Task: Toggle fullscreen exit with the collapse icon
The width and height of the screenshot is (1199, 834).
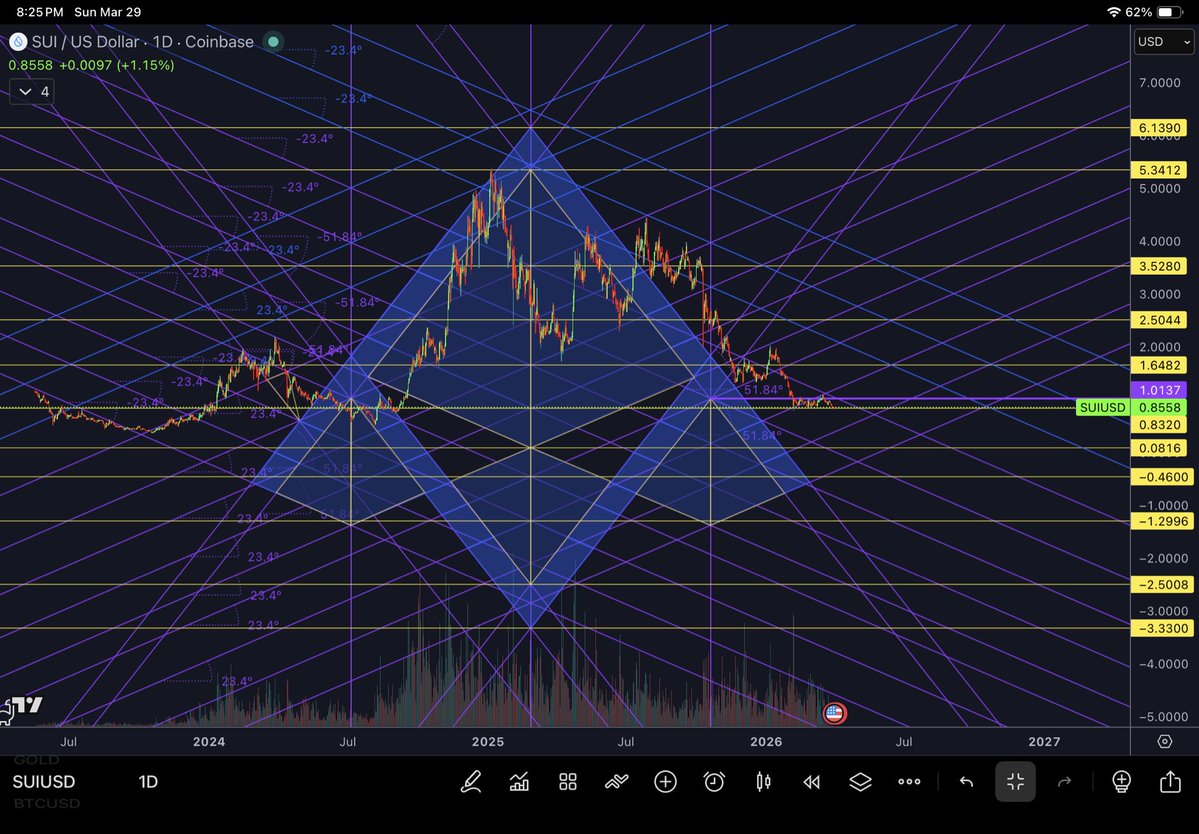Action: (1015, 781)
